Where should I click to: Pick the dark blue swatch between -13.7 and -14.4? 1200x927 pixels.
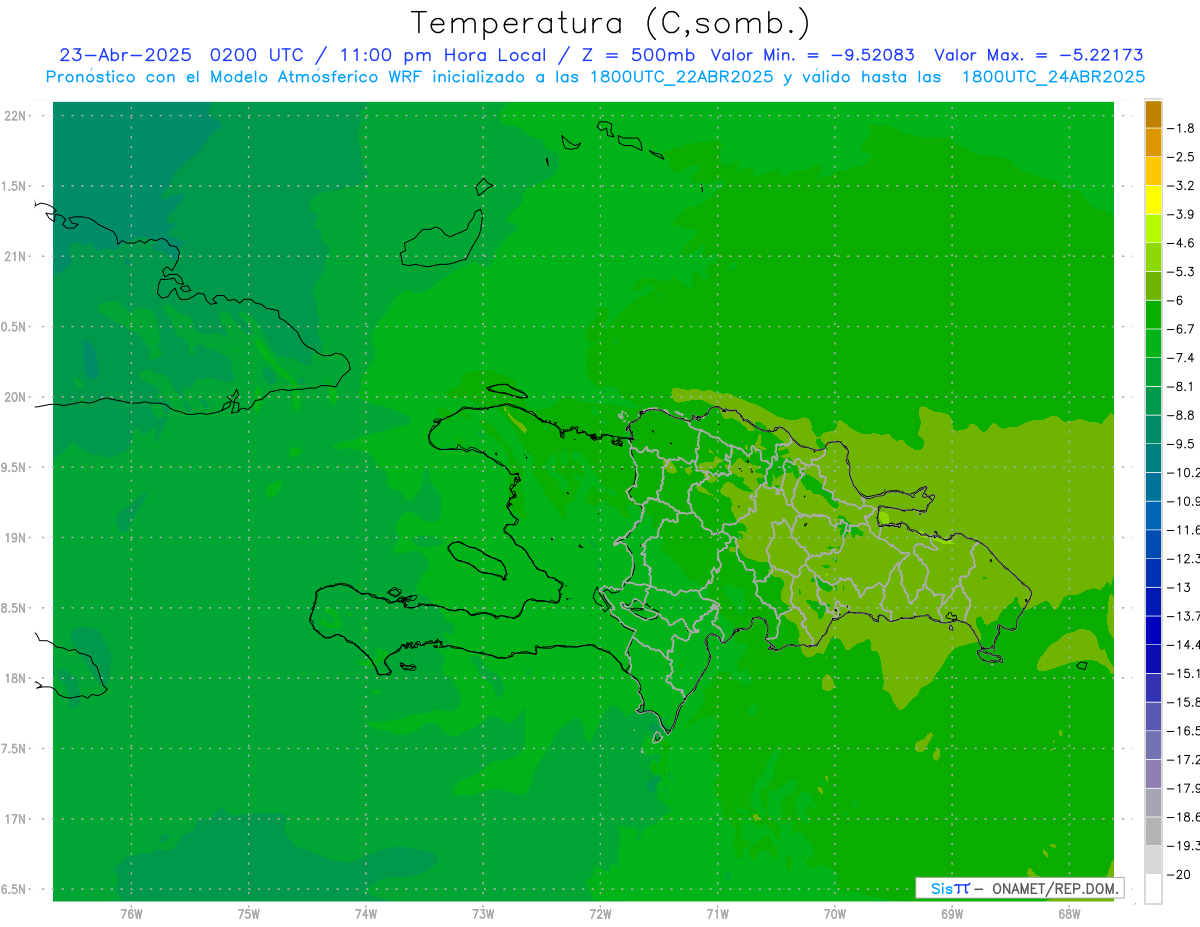pyautogui.click(x=1154, y=630)
